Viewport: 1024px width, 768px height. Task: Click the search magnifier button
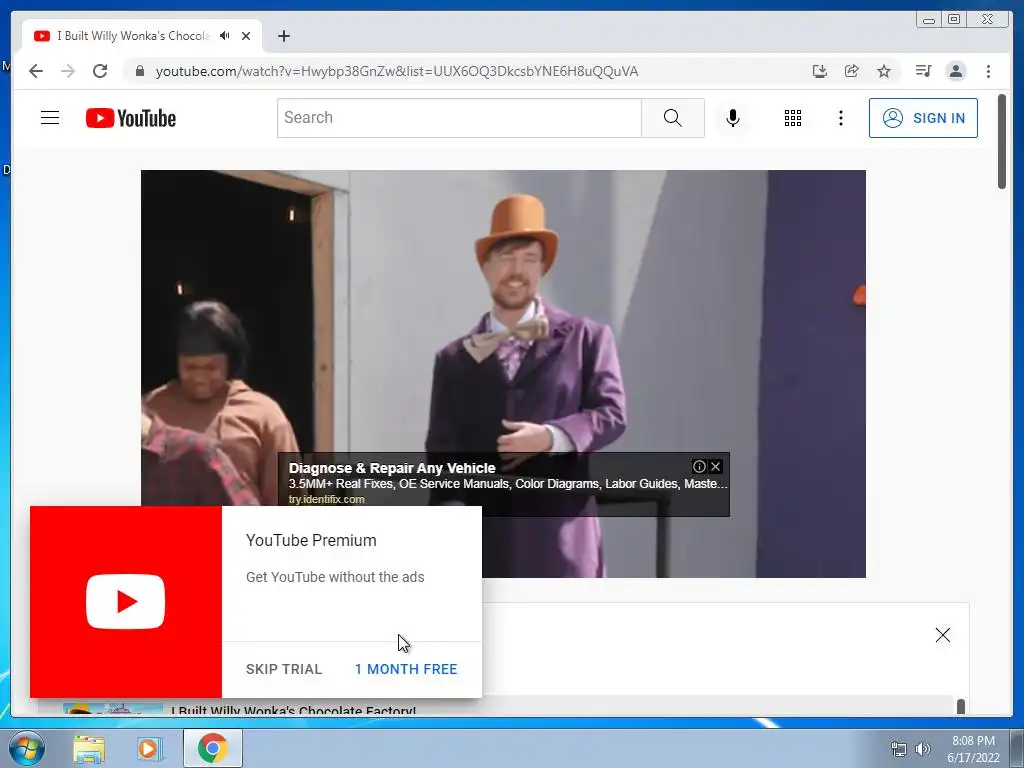[673, 118]
